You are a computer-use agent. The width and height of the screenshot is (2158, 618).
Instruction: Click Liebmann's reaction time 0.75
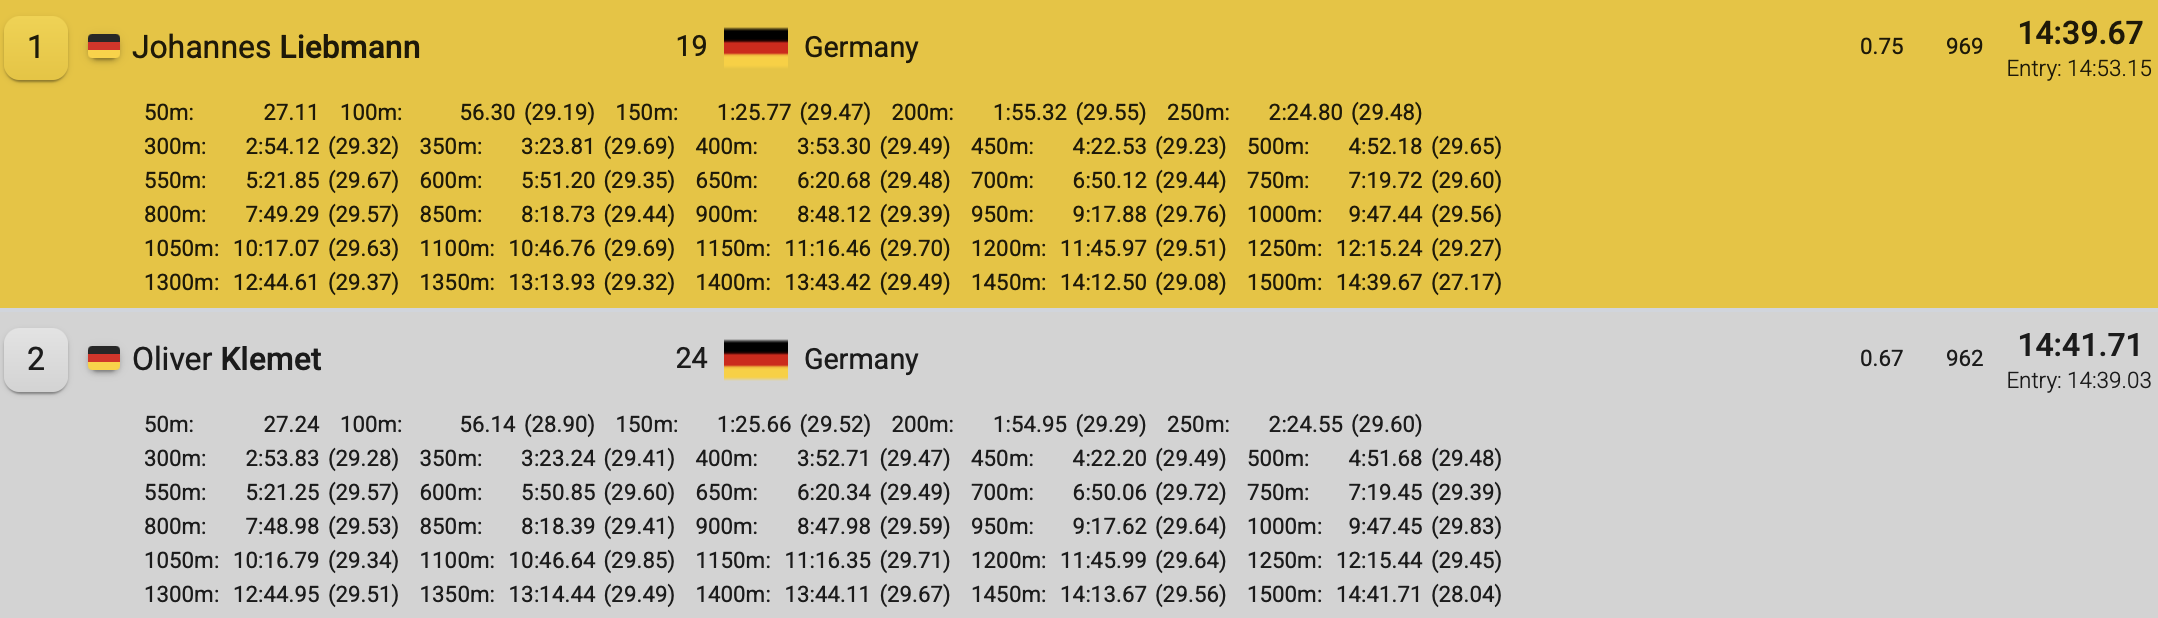(x=1881, y=47)
